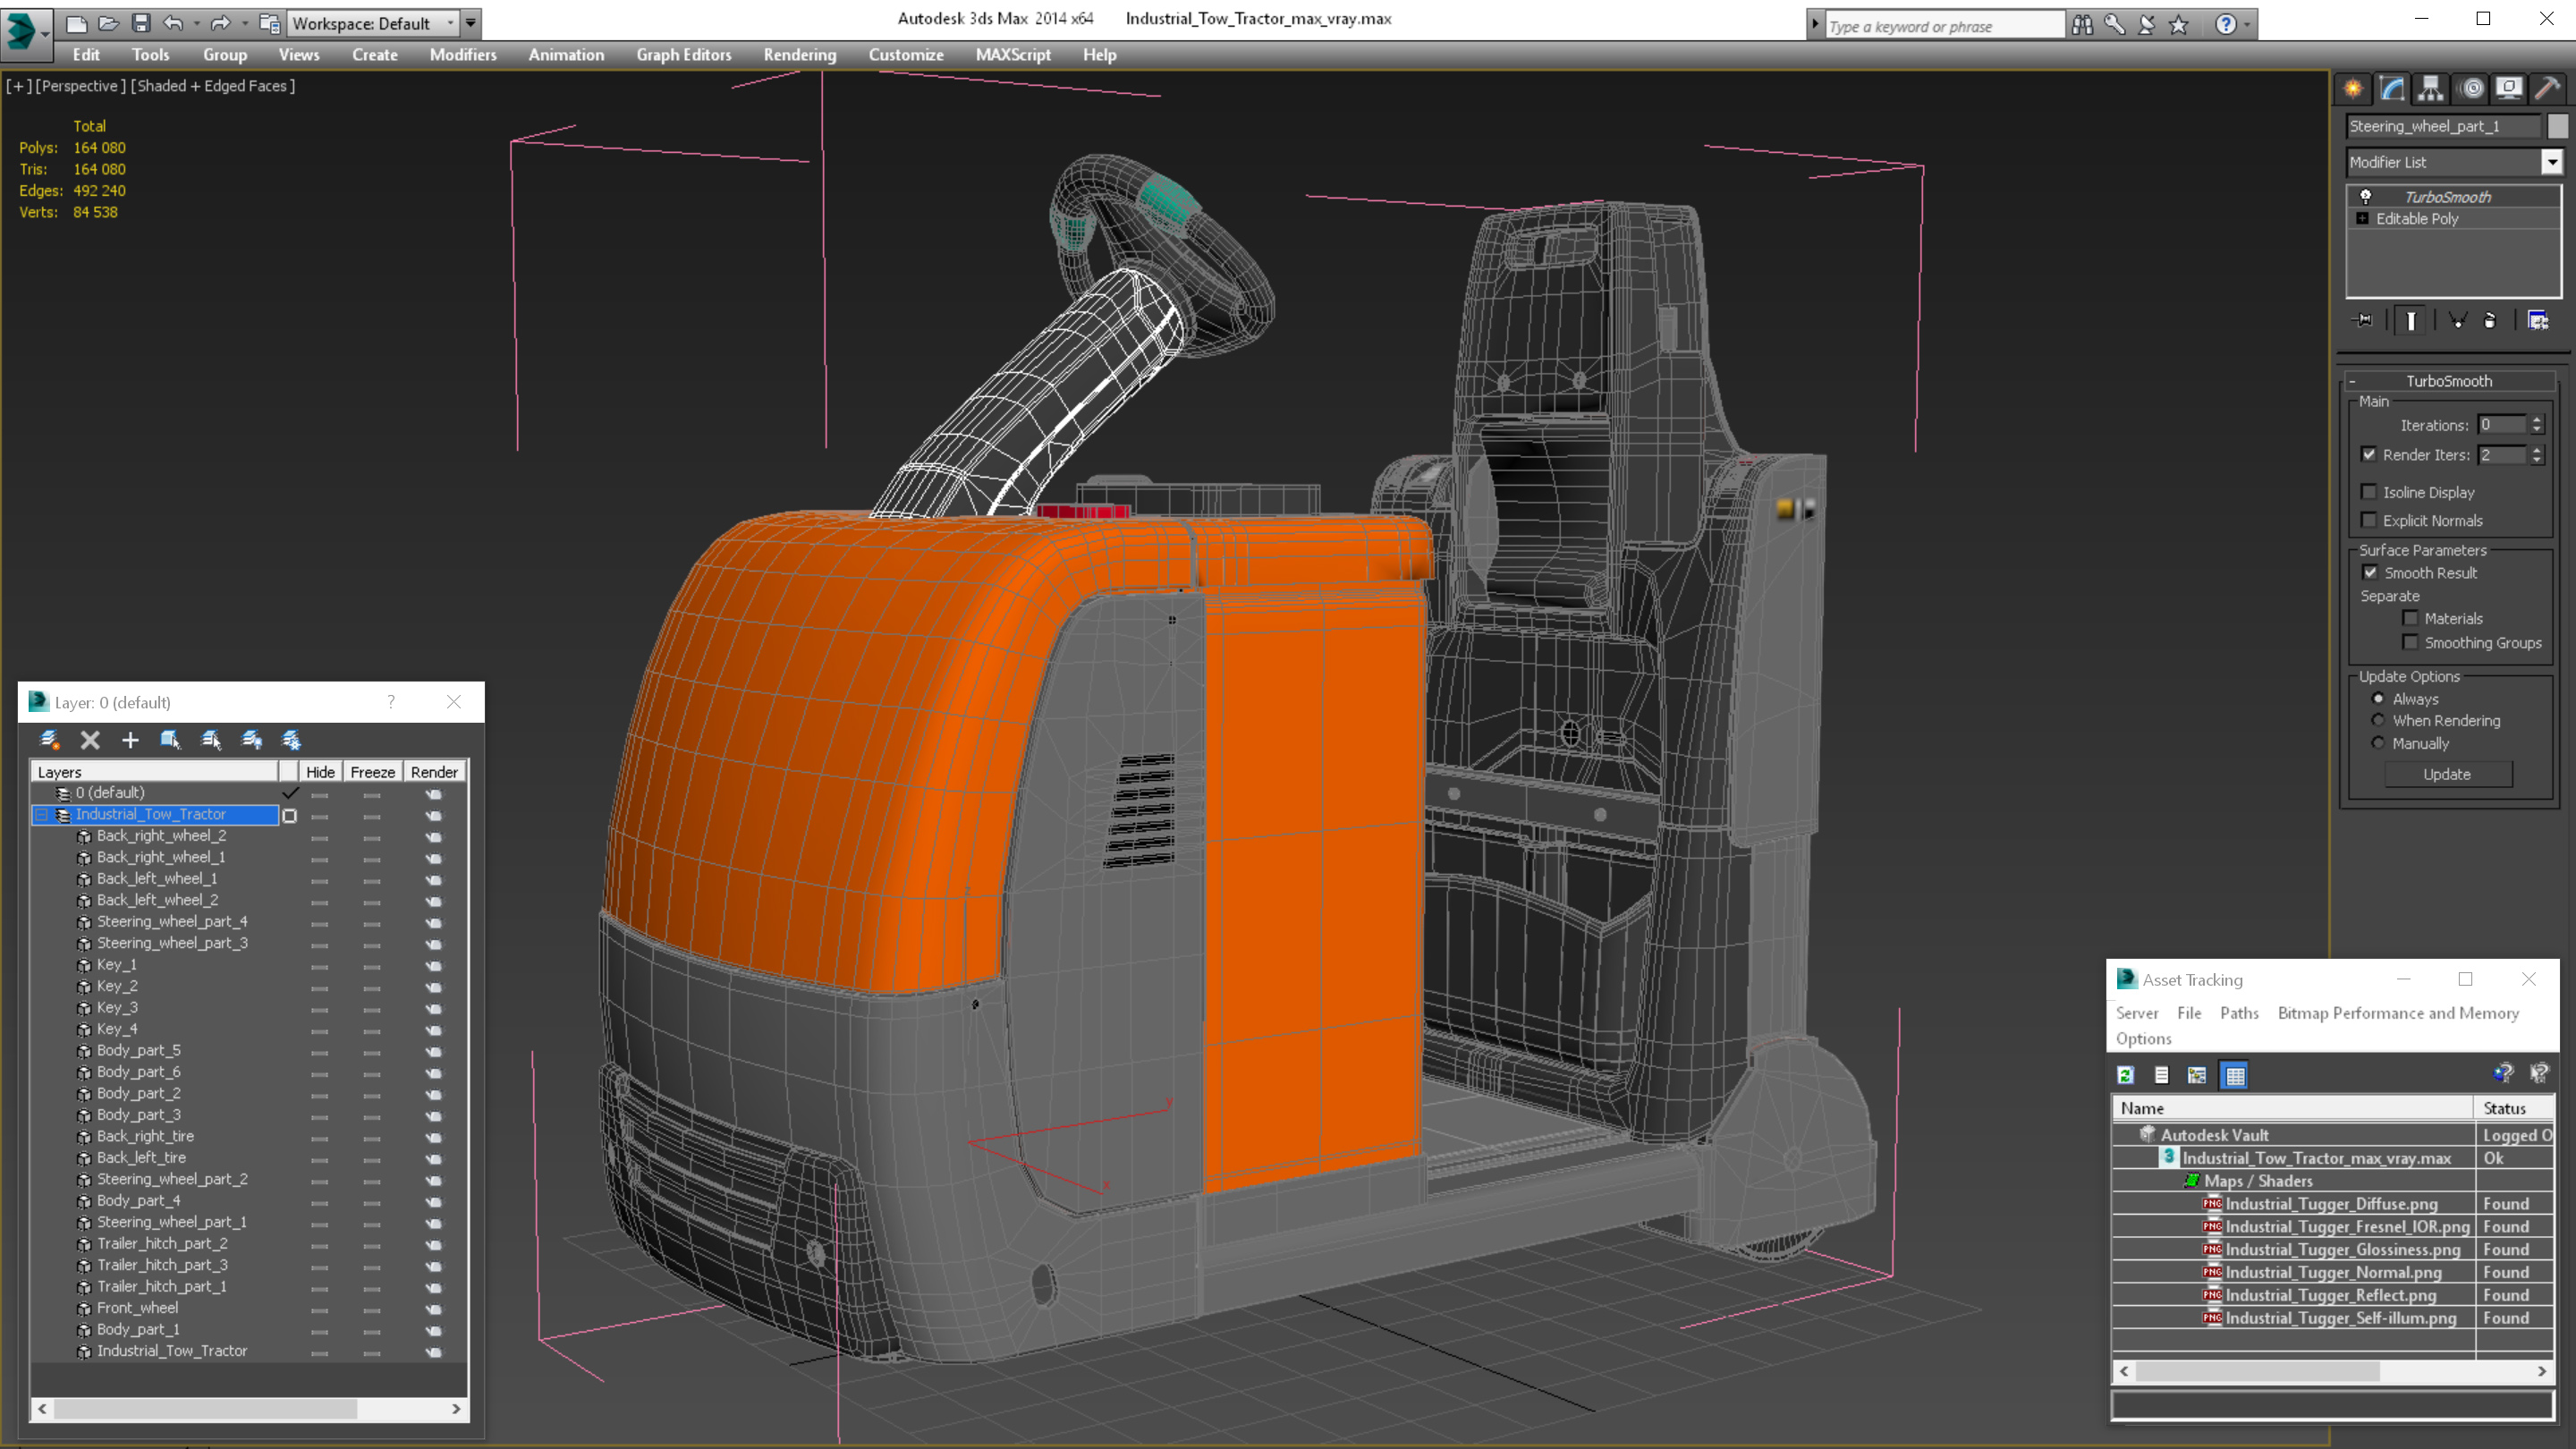Screen dimensions: 2576x1449
Task: Click the Save File icon in quick toolbar
Action: [141, 22]
